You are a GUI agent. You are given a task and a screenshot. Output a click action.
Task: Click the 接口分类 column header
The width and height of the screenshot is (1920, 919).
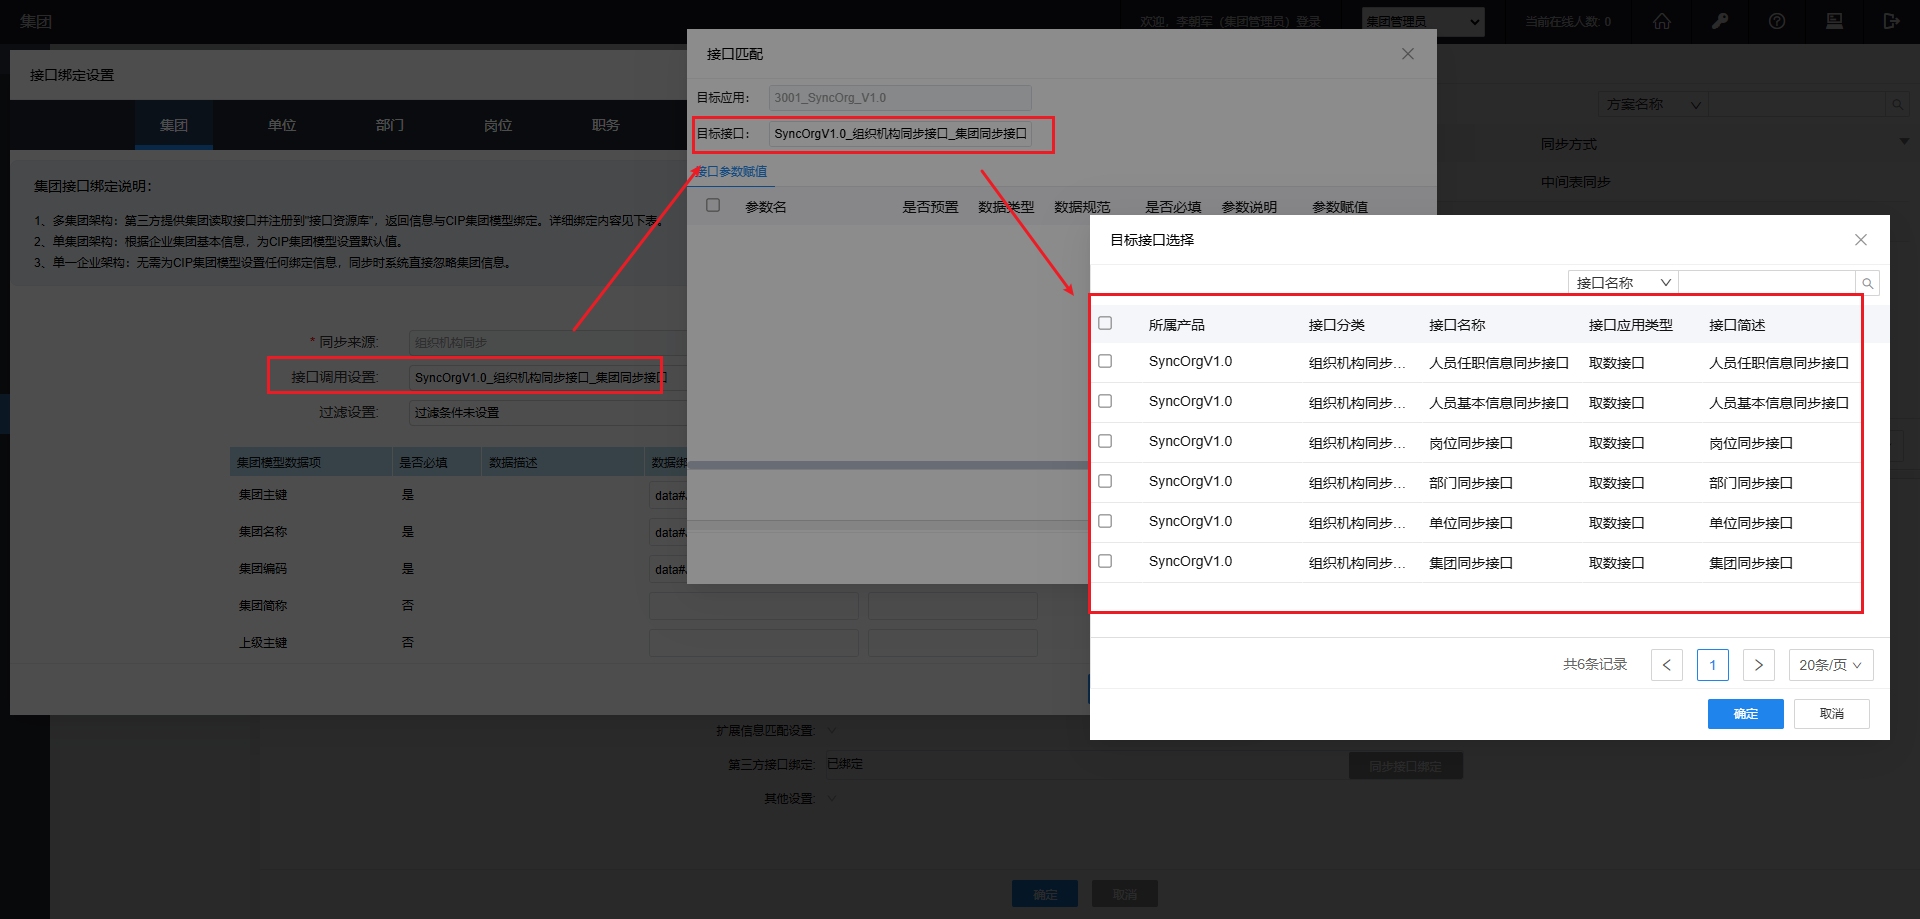click(x=1337, y=325)
